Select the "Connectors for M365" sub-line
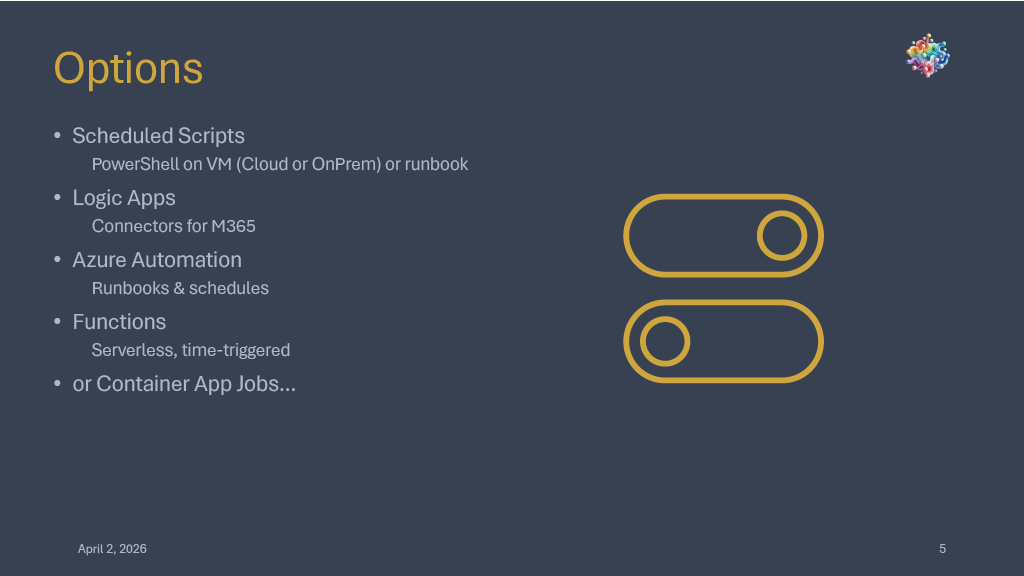Image resolution: width=1024 pixels, height=576 pixels. click(173, 226)
